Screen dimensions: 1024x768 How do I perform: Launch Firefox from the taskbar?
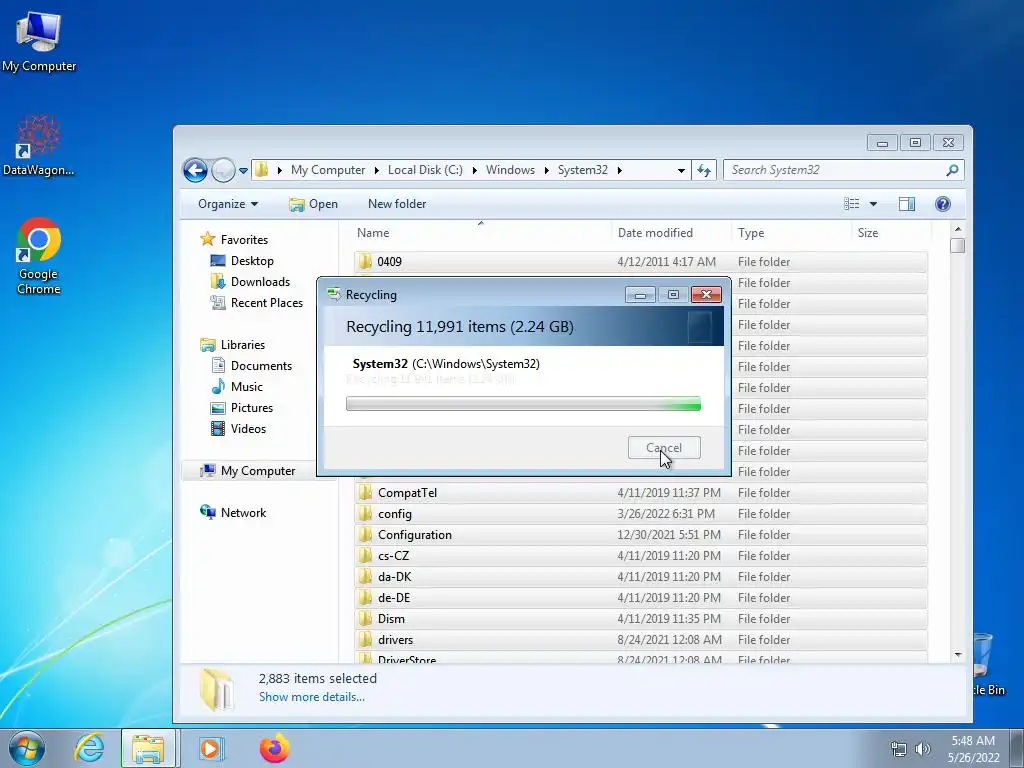[x=274, y=748]
